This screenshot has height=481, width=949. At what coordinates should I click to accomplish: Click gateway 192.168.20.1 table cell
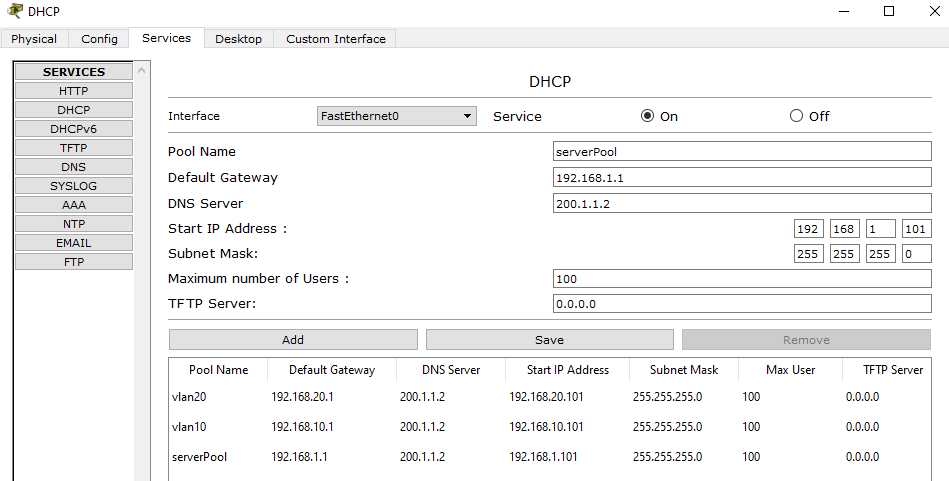(302, 397)
